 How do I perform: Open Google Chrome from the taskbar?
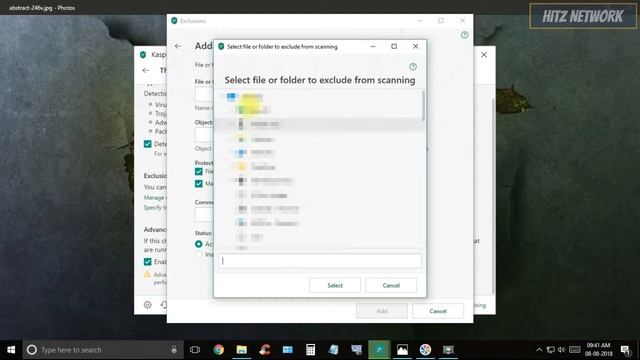(x=219, y=350)
